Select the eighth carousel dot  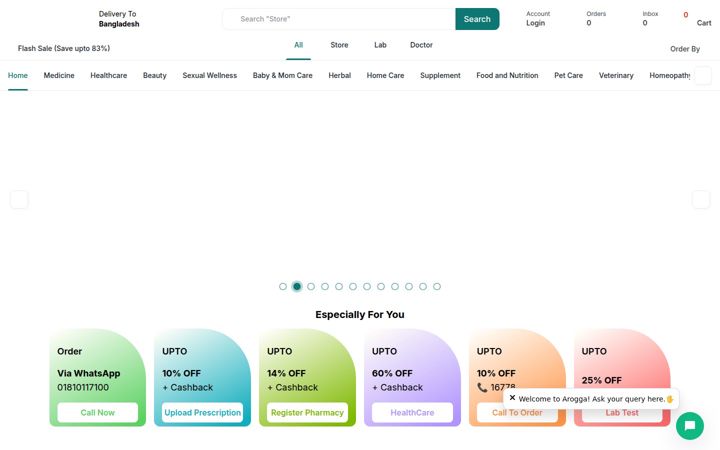coord(381,287)
